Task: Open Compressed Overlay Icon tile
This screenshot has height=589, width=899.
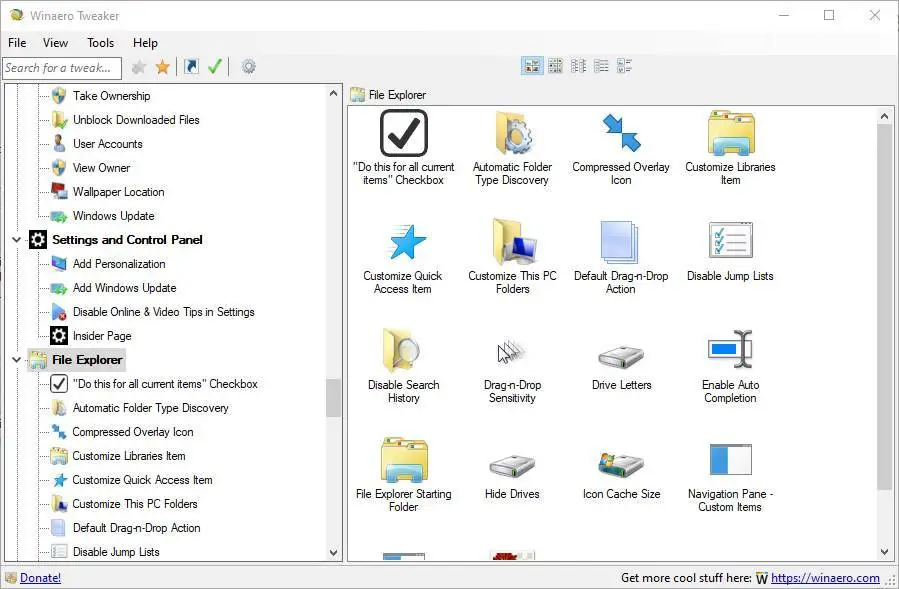Action: coord(621,148)
